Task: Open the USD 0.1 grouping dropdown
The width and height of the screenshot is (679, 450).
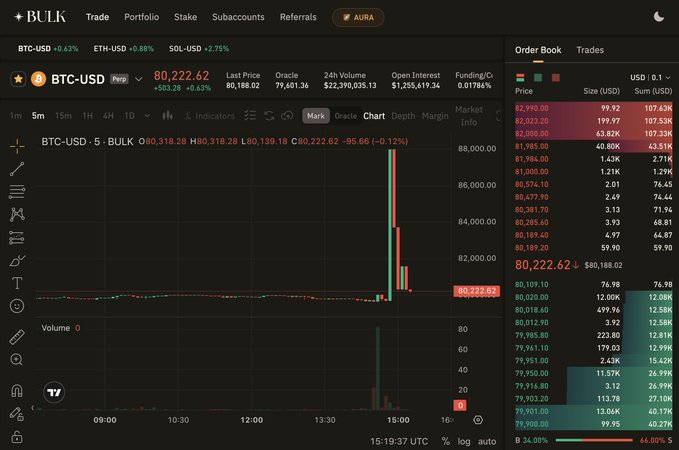Action: click(x=650, y=78)
